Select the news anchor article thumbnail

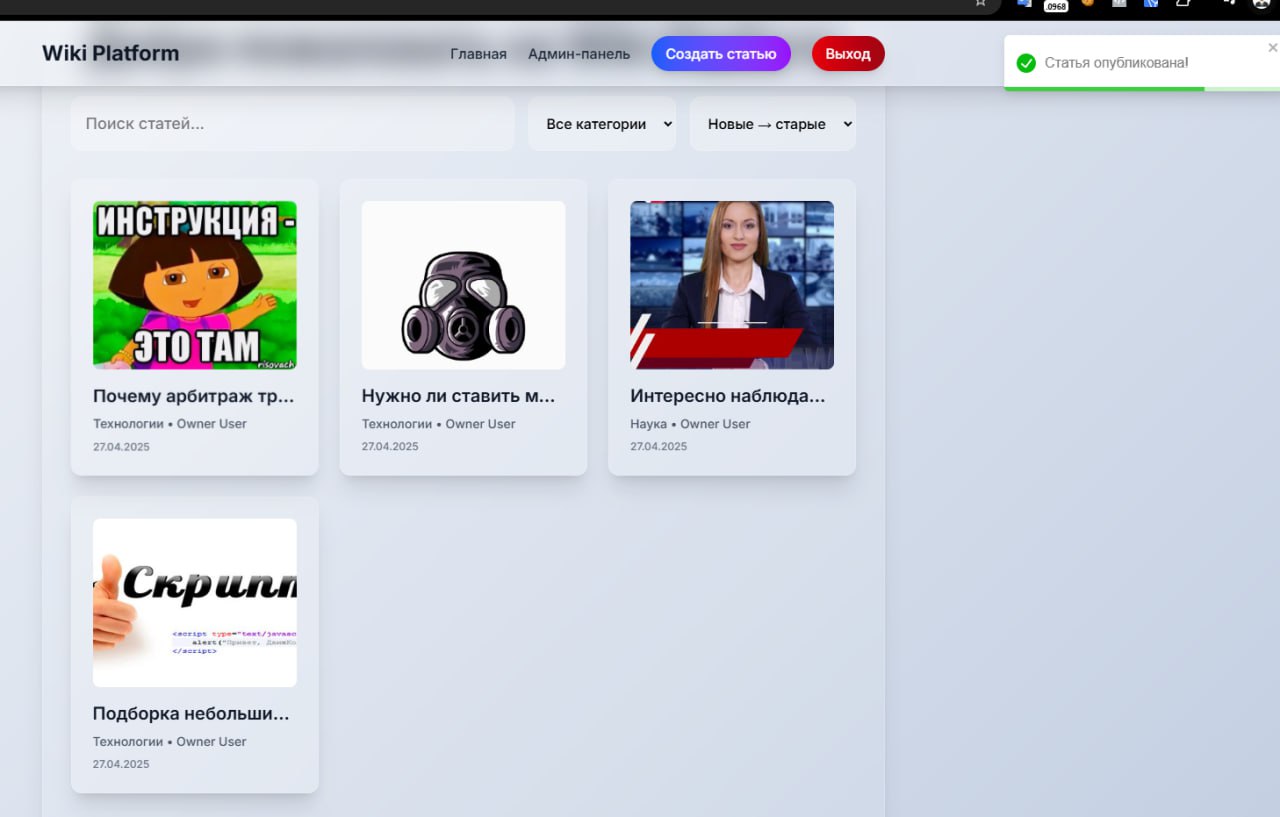pos(732,285)
